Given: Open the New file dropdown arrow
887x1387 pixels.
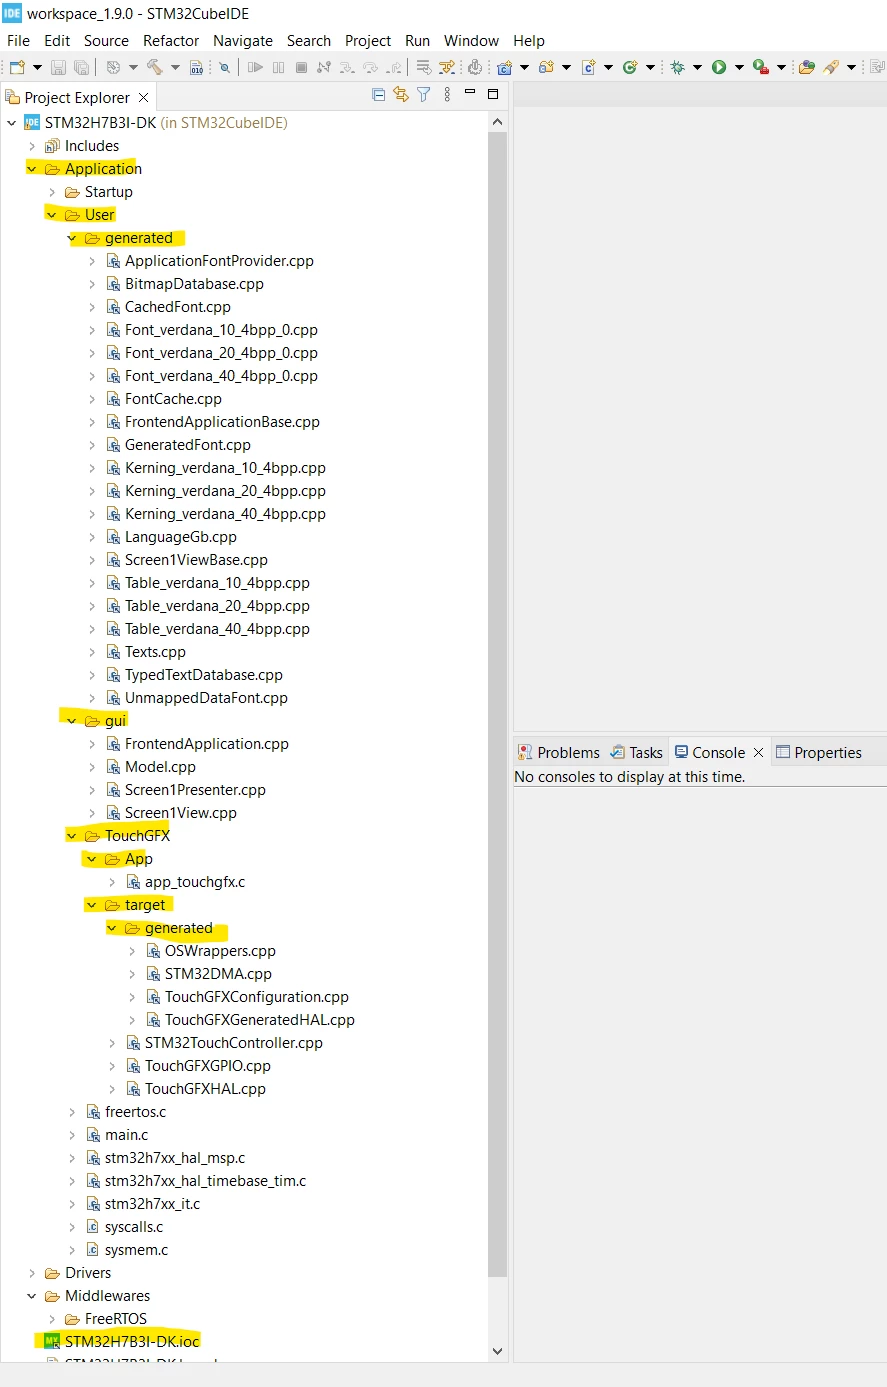Looking at the screenshot, I should tap(37, 67).
